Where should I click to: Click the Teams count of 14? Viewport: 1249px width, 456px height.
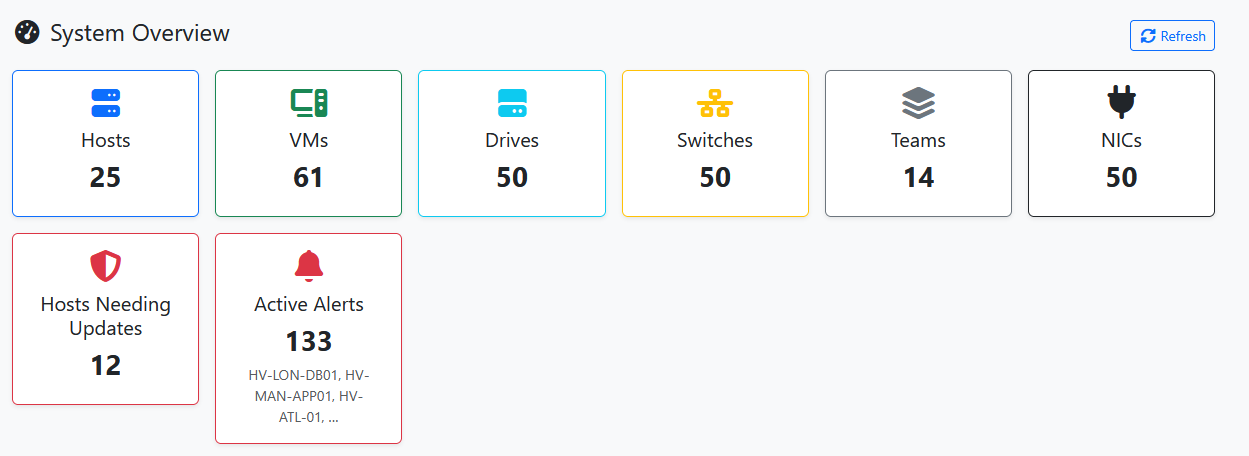click(x=918, y=177)
